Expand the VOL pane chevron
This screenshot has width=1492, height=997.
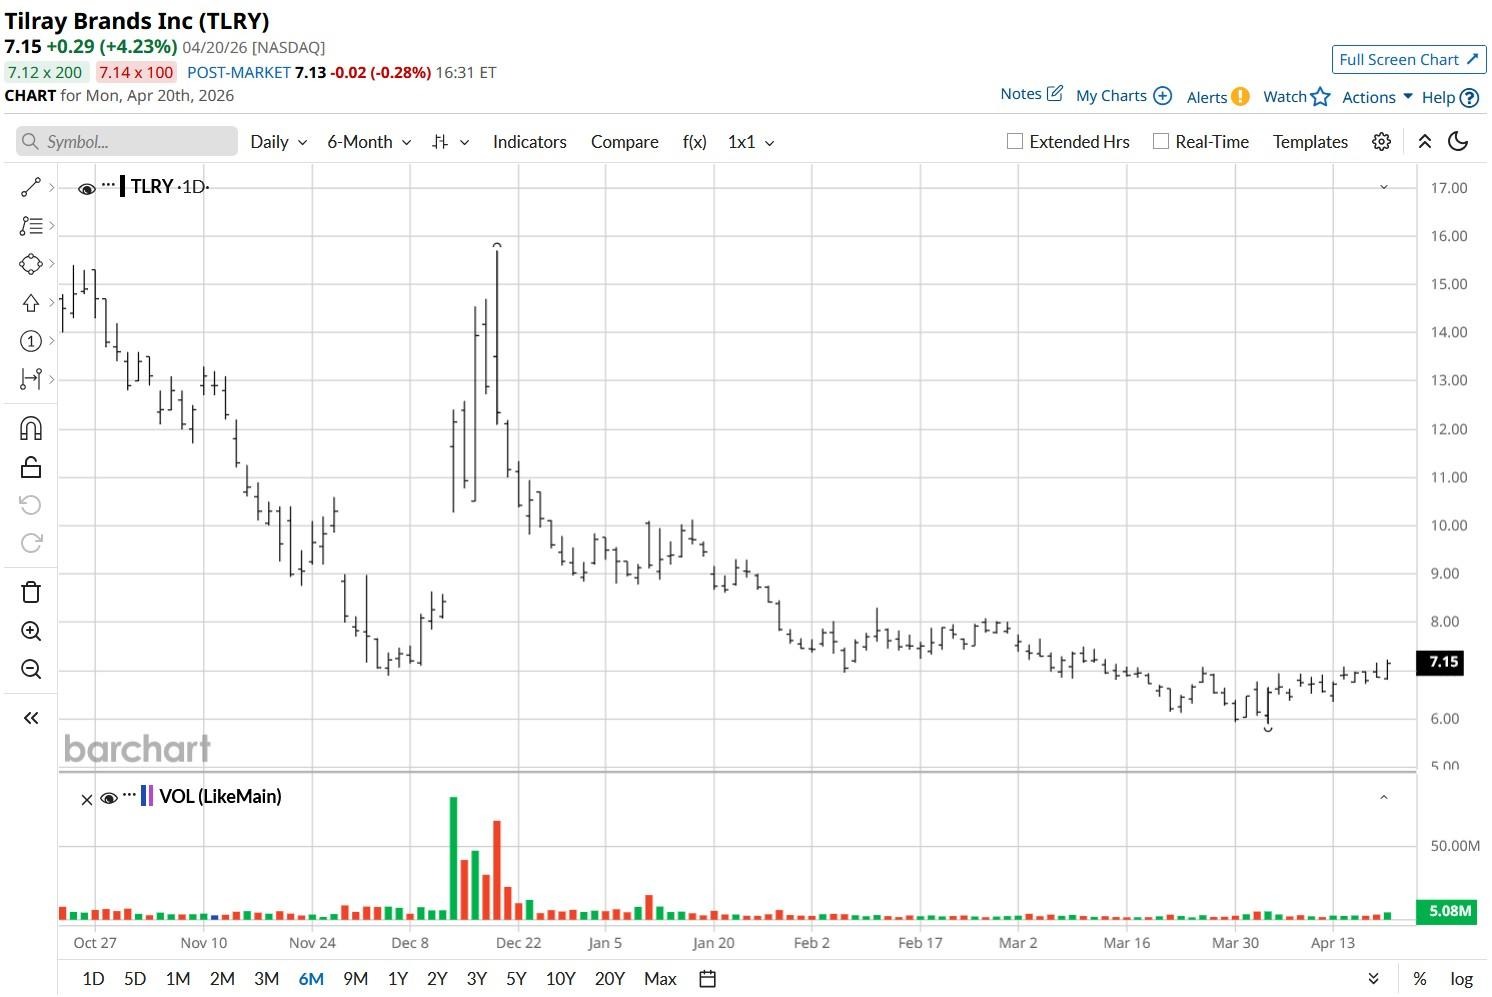[x=1384, y=797]
